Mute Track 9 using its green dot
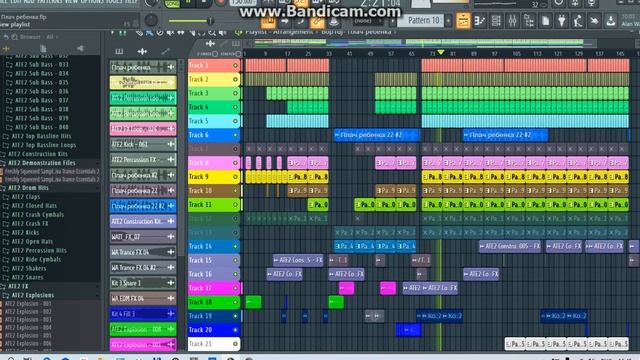The image size is (640, 360). click(235, 177)
